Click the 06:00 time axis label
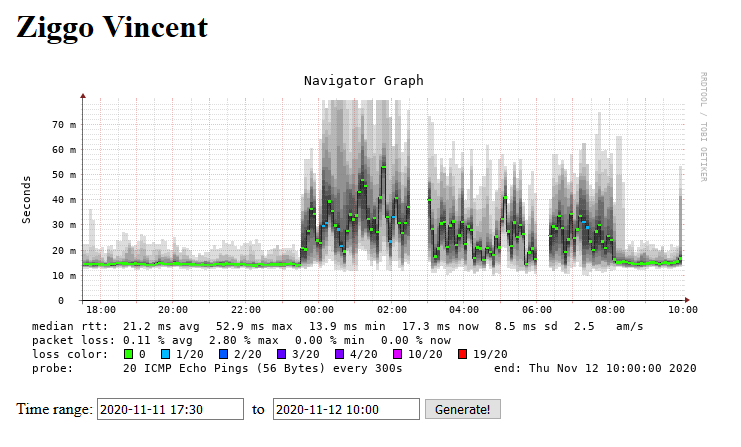Image resolution: width=741 pixels, height=447 pixels. click(x=537, y=310)
